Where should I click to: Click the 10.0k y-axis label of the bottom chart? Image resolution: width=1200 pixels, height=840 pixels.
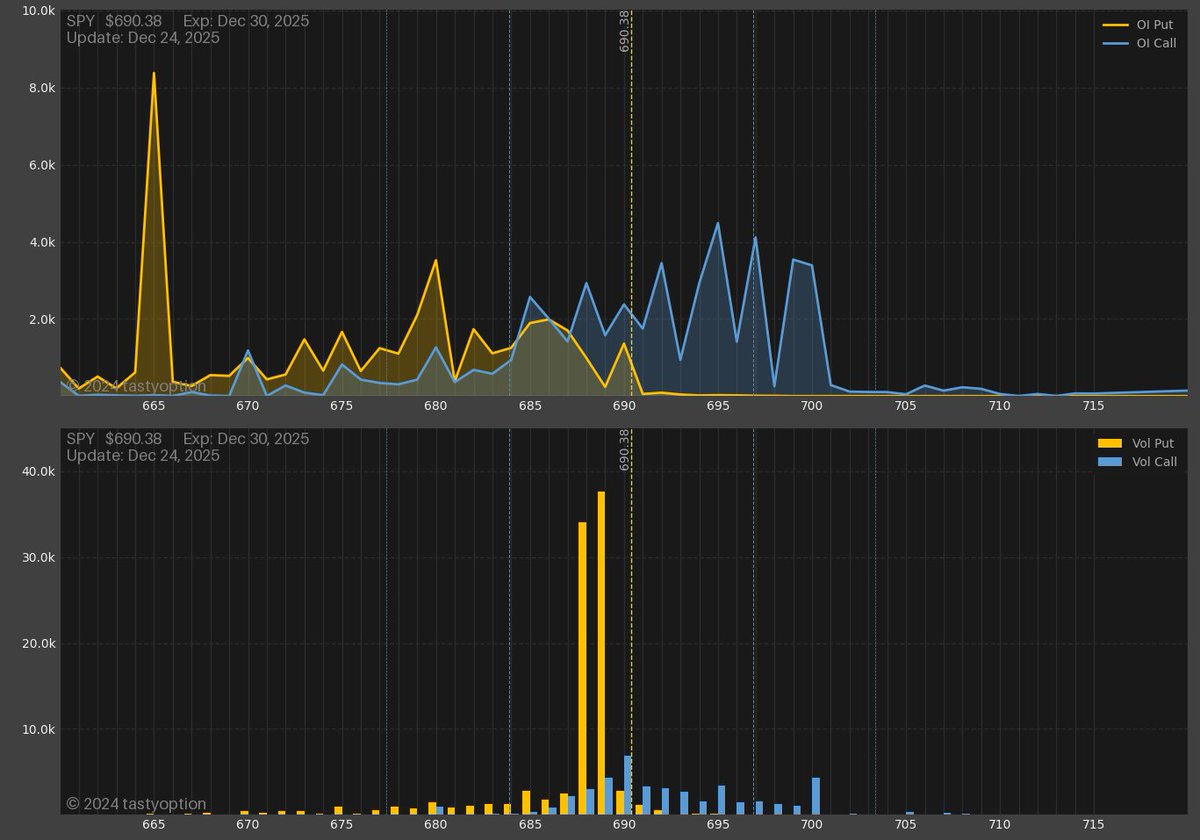[37, 729]
